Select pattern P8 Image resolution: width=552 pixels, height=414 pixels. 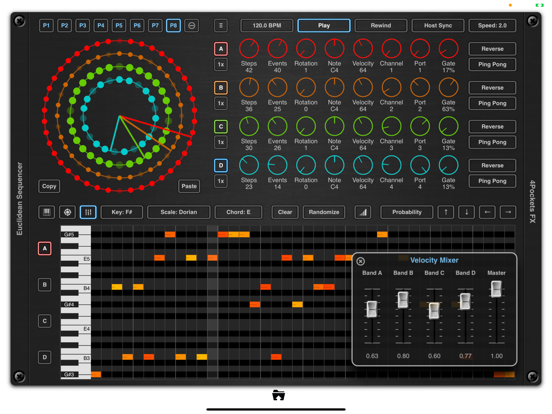tap(173, 25)
